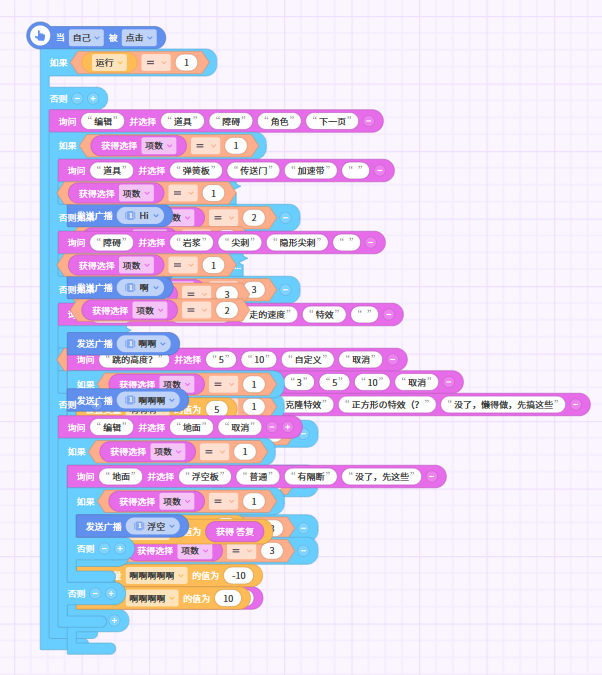Viewport: 602px width, 675px height.
Task: Edit the "普通" option field
Action: point(258,477)
